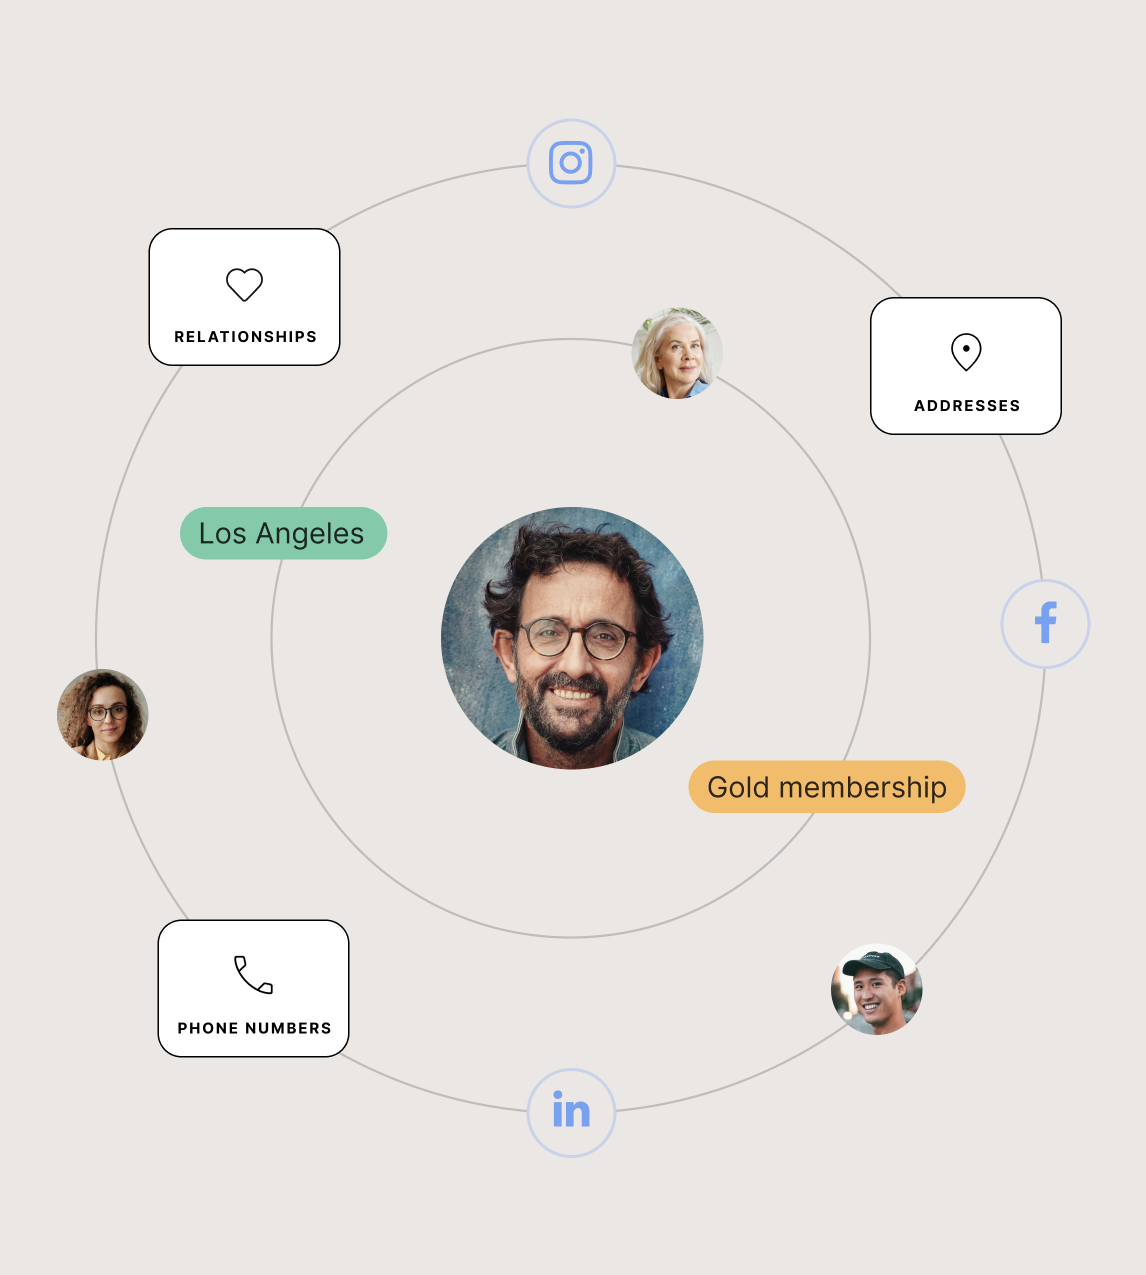Open the Relationships card

244,298
